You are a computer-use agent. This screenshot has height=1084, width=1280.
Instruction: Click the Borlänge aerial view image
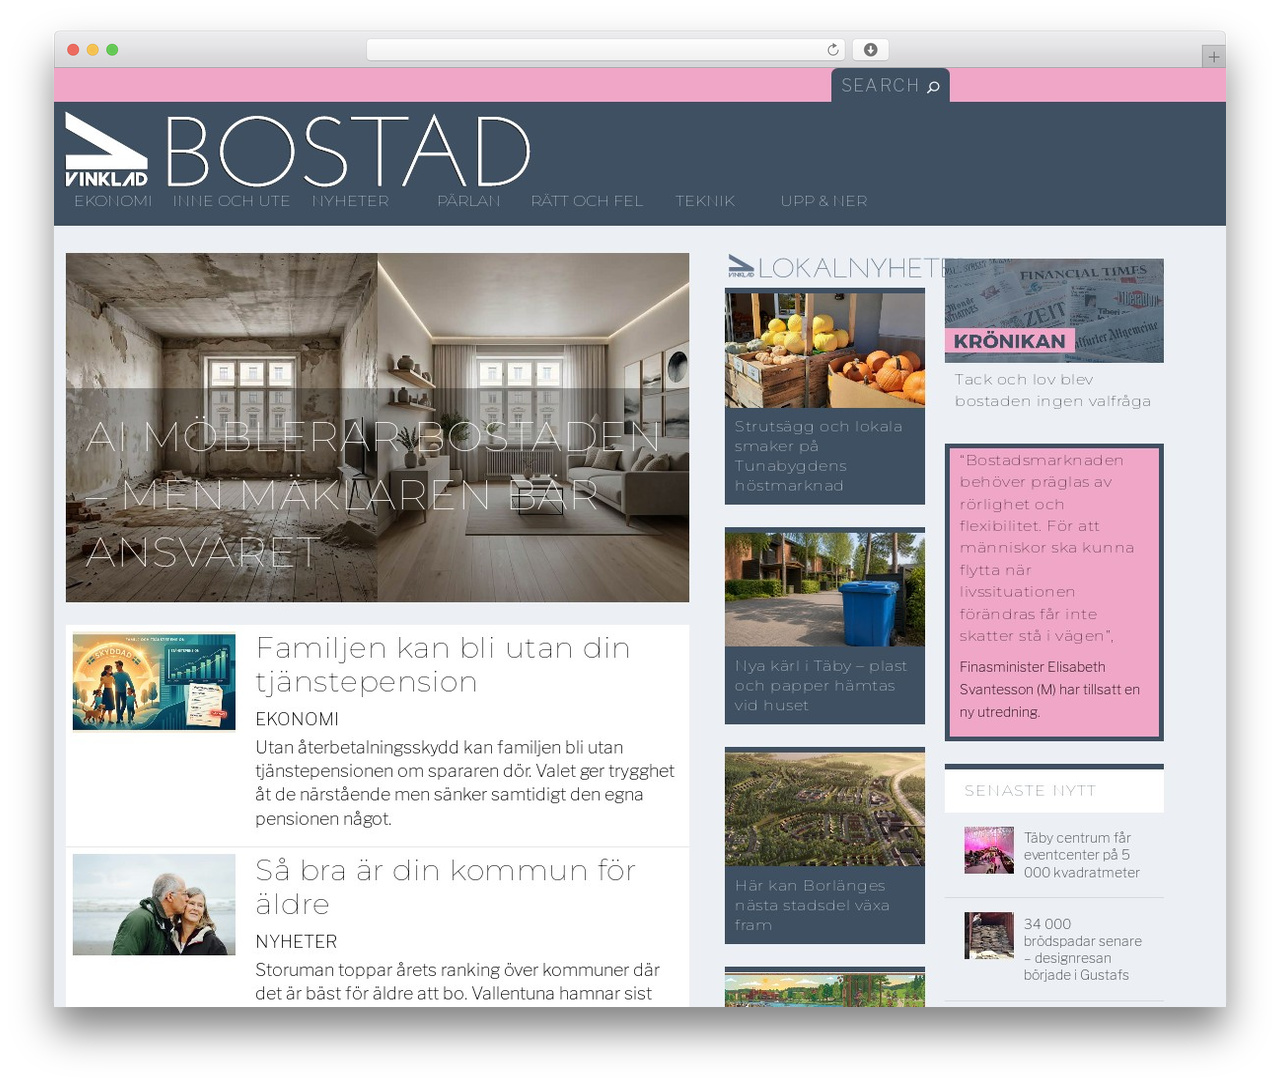[x=825, y=809]
